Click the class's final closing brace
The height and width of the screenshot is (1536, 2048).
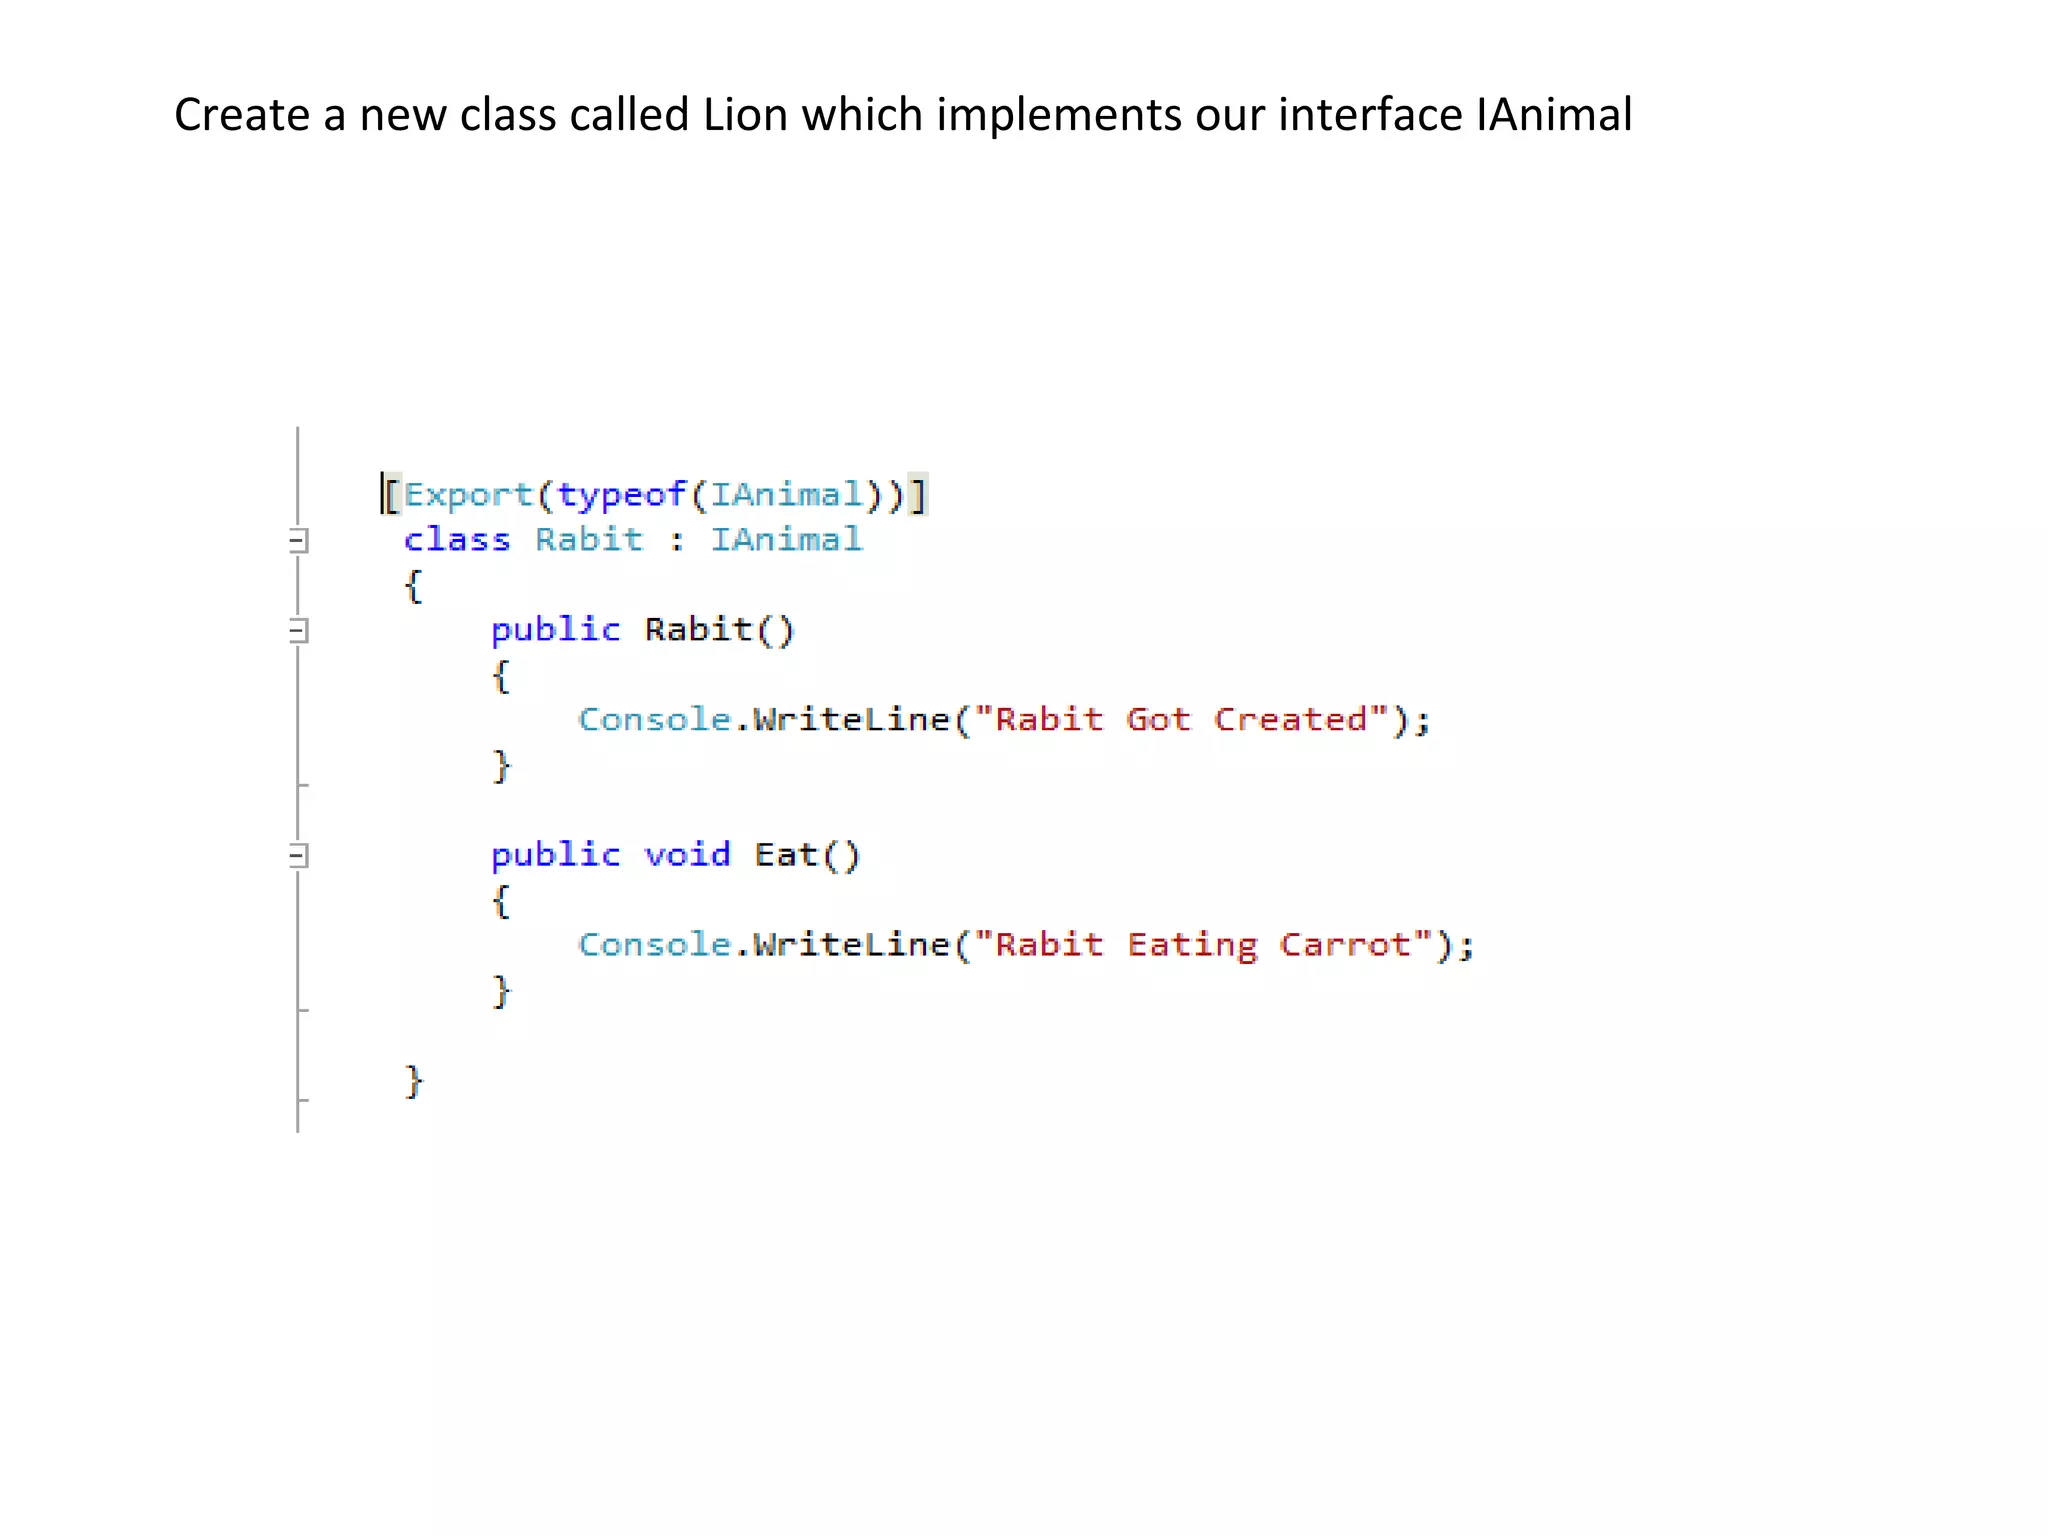[x=413, y=1081]
